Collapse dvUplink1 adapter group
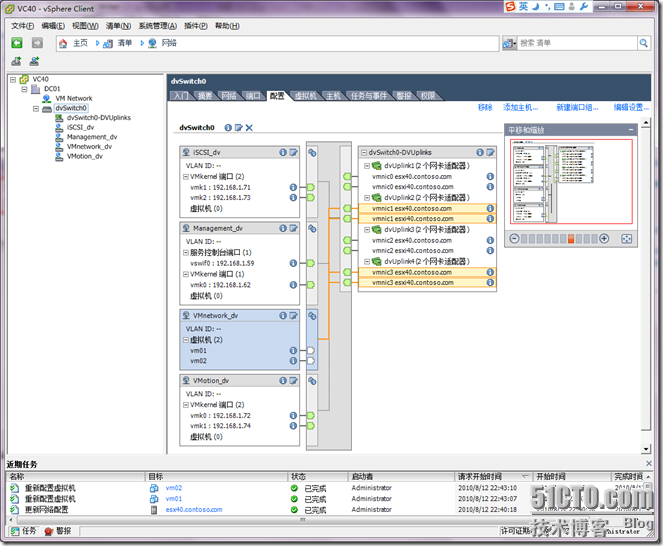Viewport: 663px width, 546px height. click(367, 166)
